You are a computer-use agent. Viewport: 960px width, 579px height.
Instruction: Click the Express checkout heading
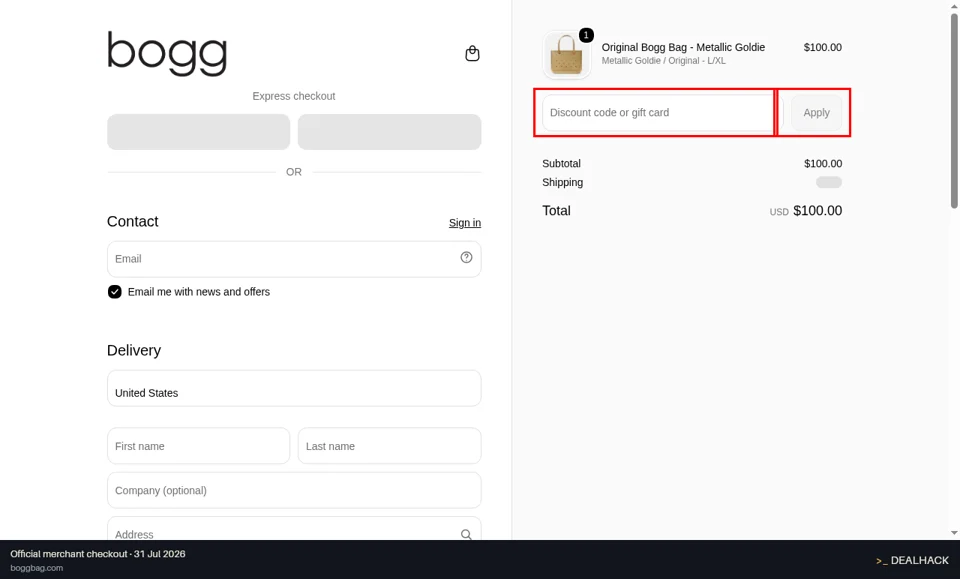294,96
